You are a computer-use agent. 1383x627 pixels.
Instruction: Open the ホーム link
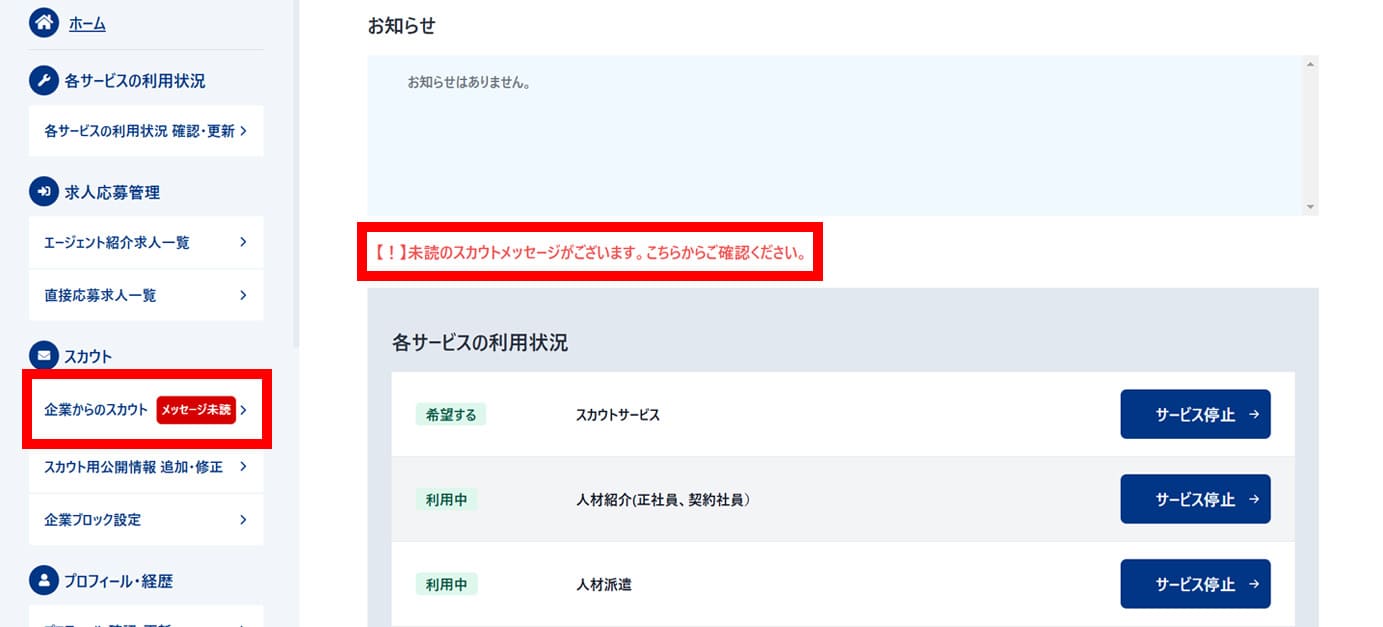click(87, 24)
